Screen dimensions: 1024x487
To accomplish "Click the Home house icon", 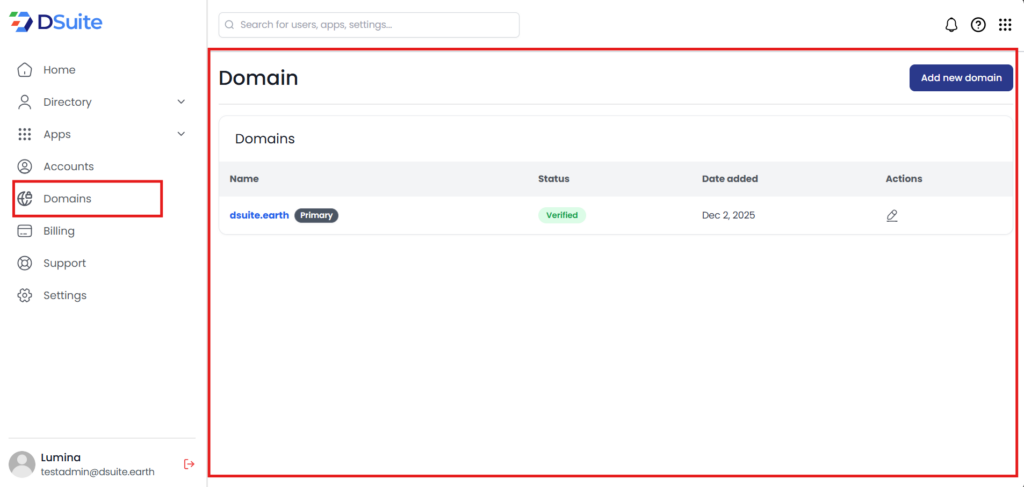I will pyautogui.click(x=25, y=70).
